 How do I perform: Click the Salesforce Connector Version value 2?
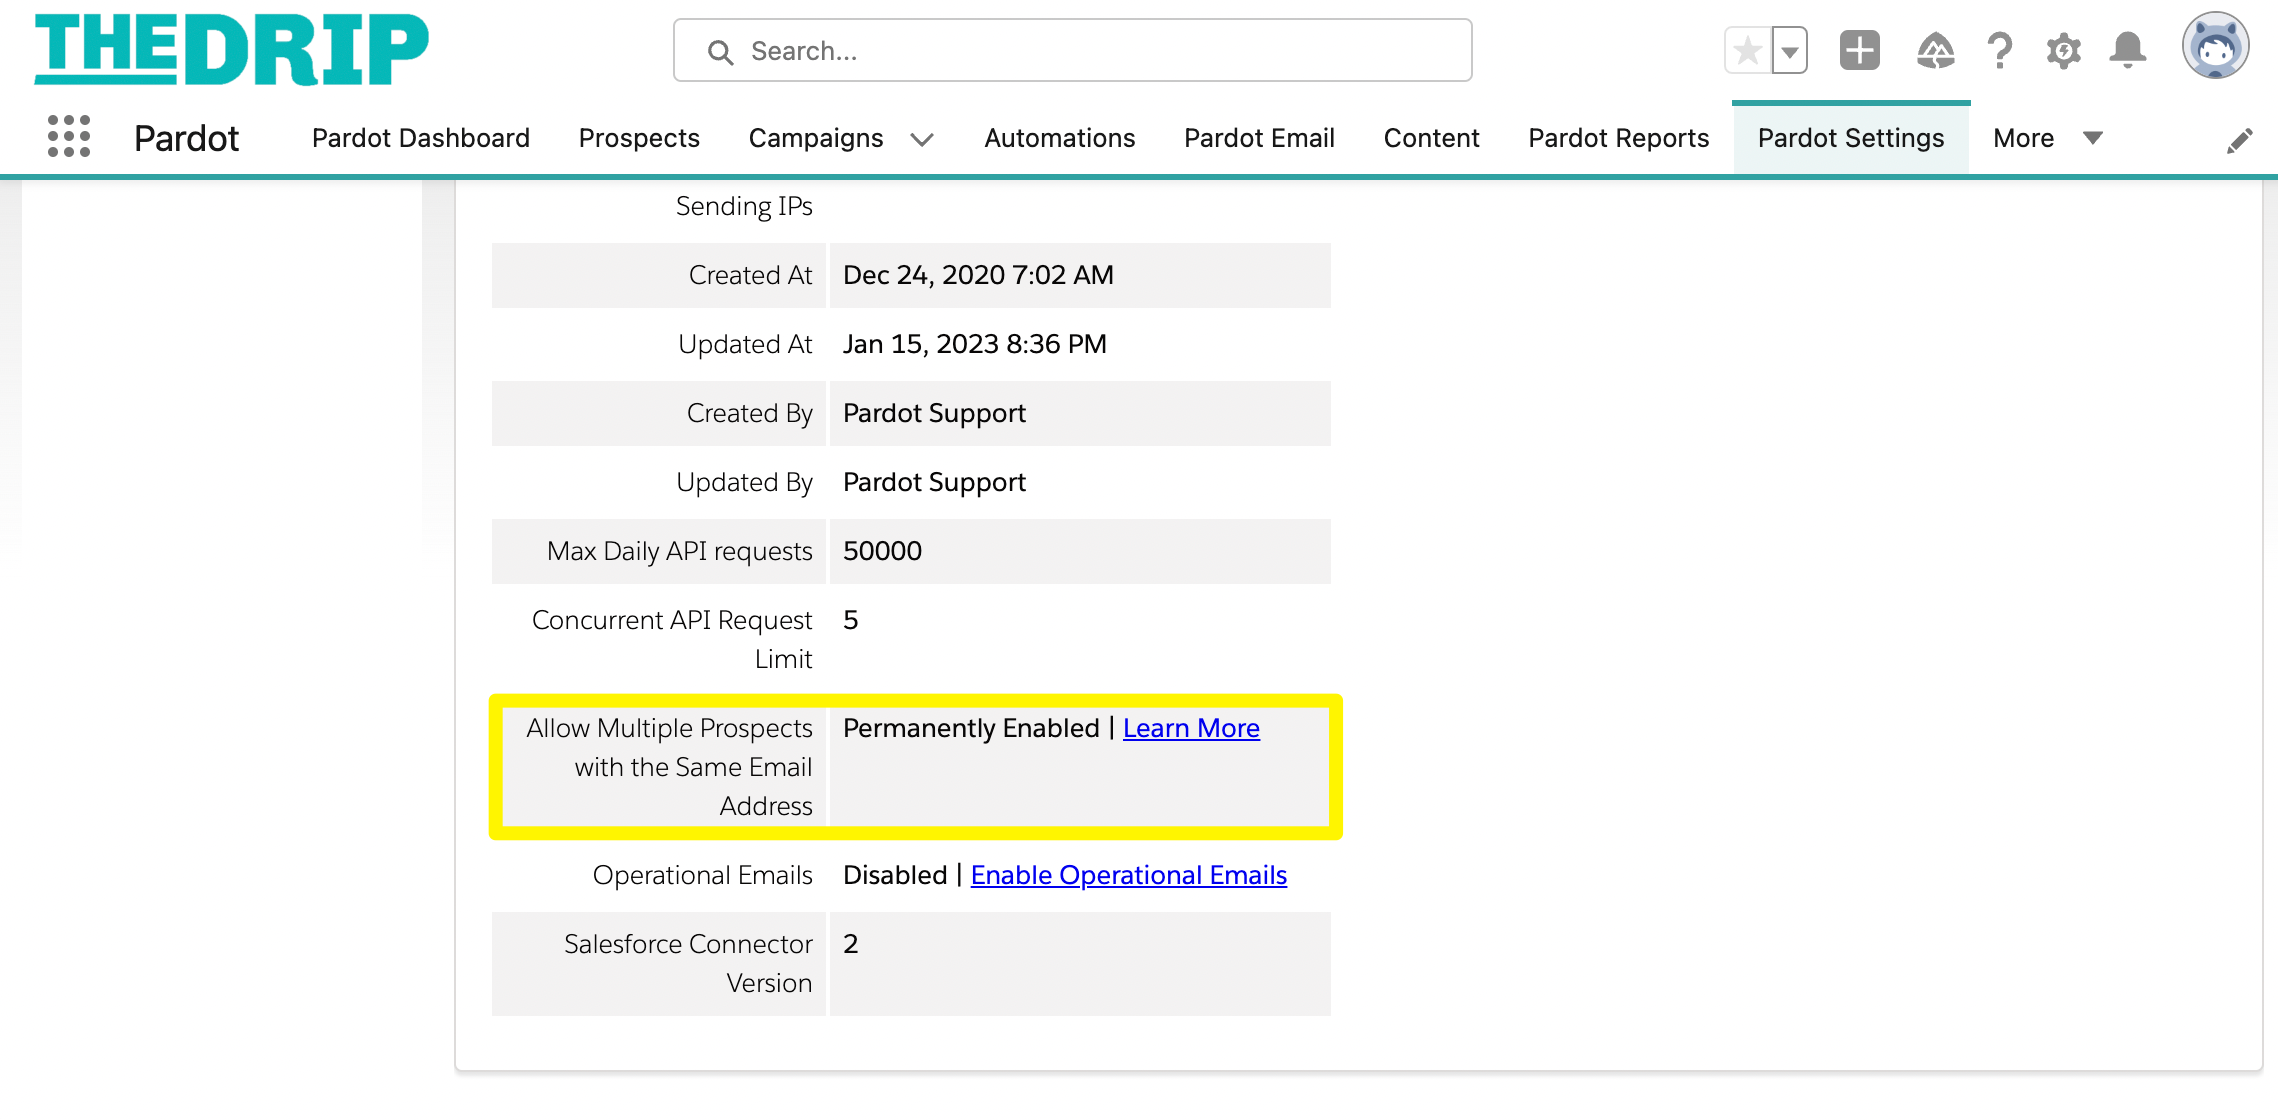[x=851, y=944]
